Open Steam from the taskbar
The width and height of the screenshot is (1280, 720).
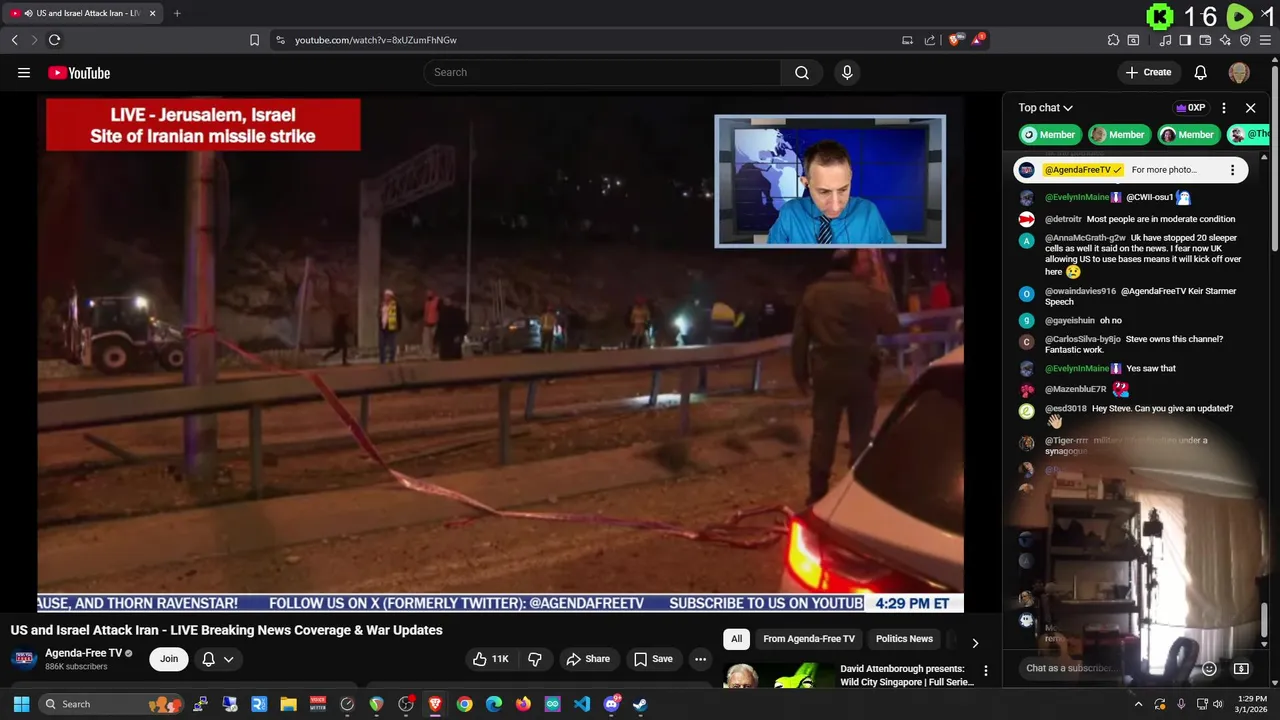click(x=640, y=704)
